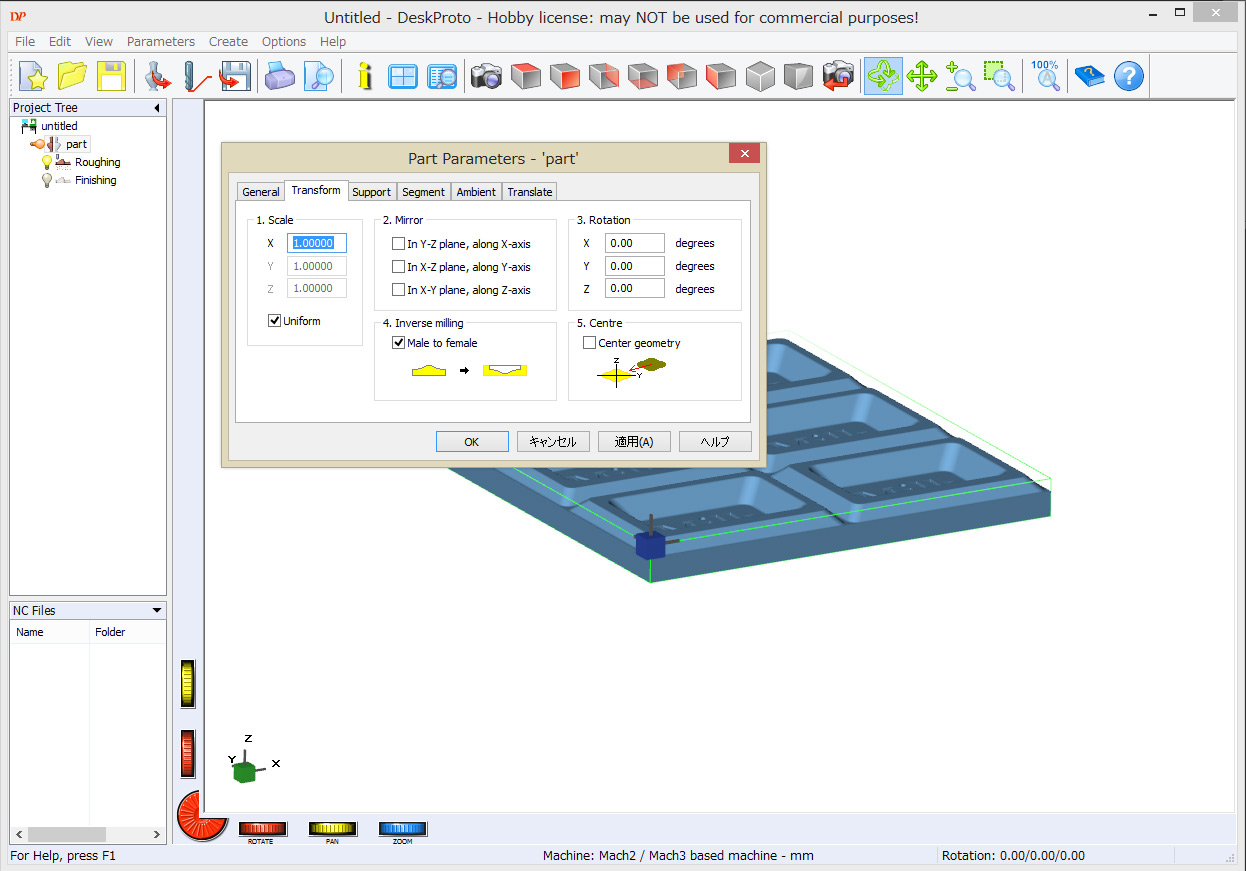Select the zoom window selection icon
Image resolution: width=1246 pixels, height=871 pixels.
pos(998,76)
